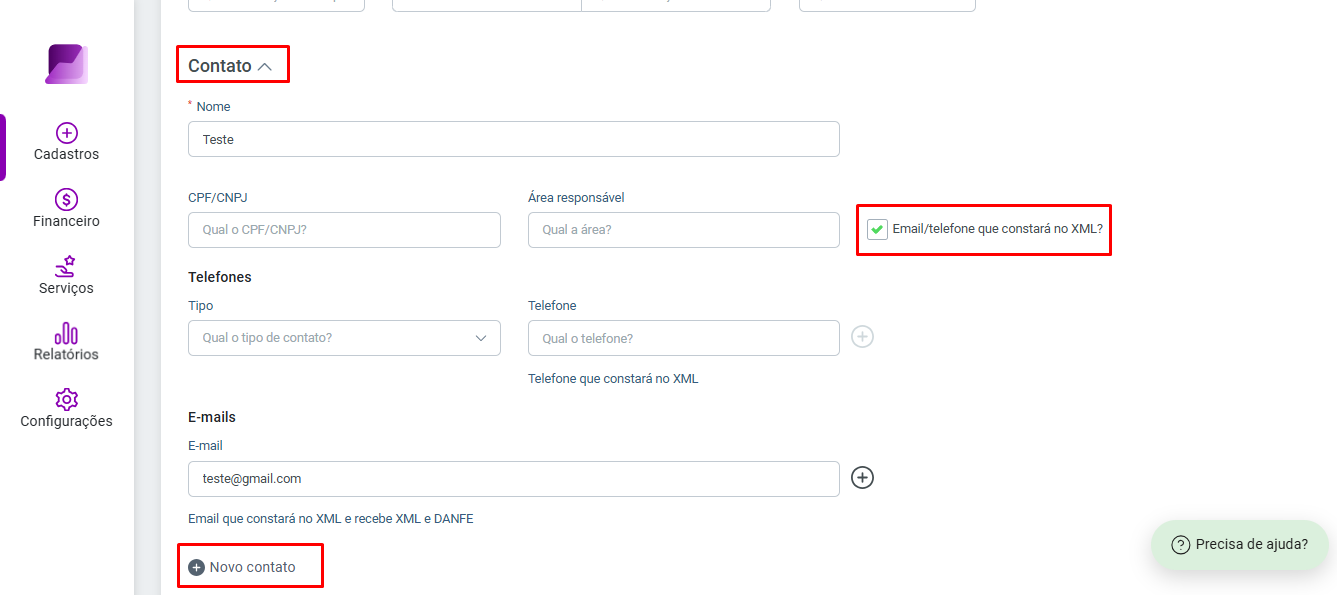Select the Relatórios menu label
This screenshot has width=1337, height=595.
[66, 355]
